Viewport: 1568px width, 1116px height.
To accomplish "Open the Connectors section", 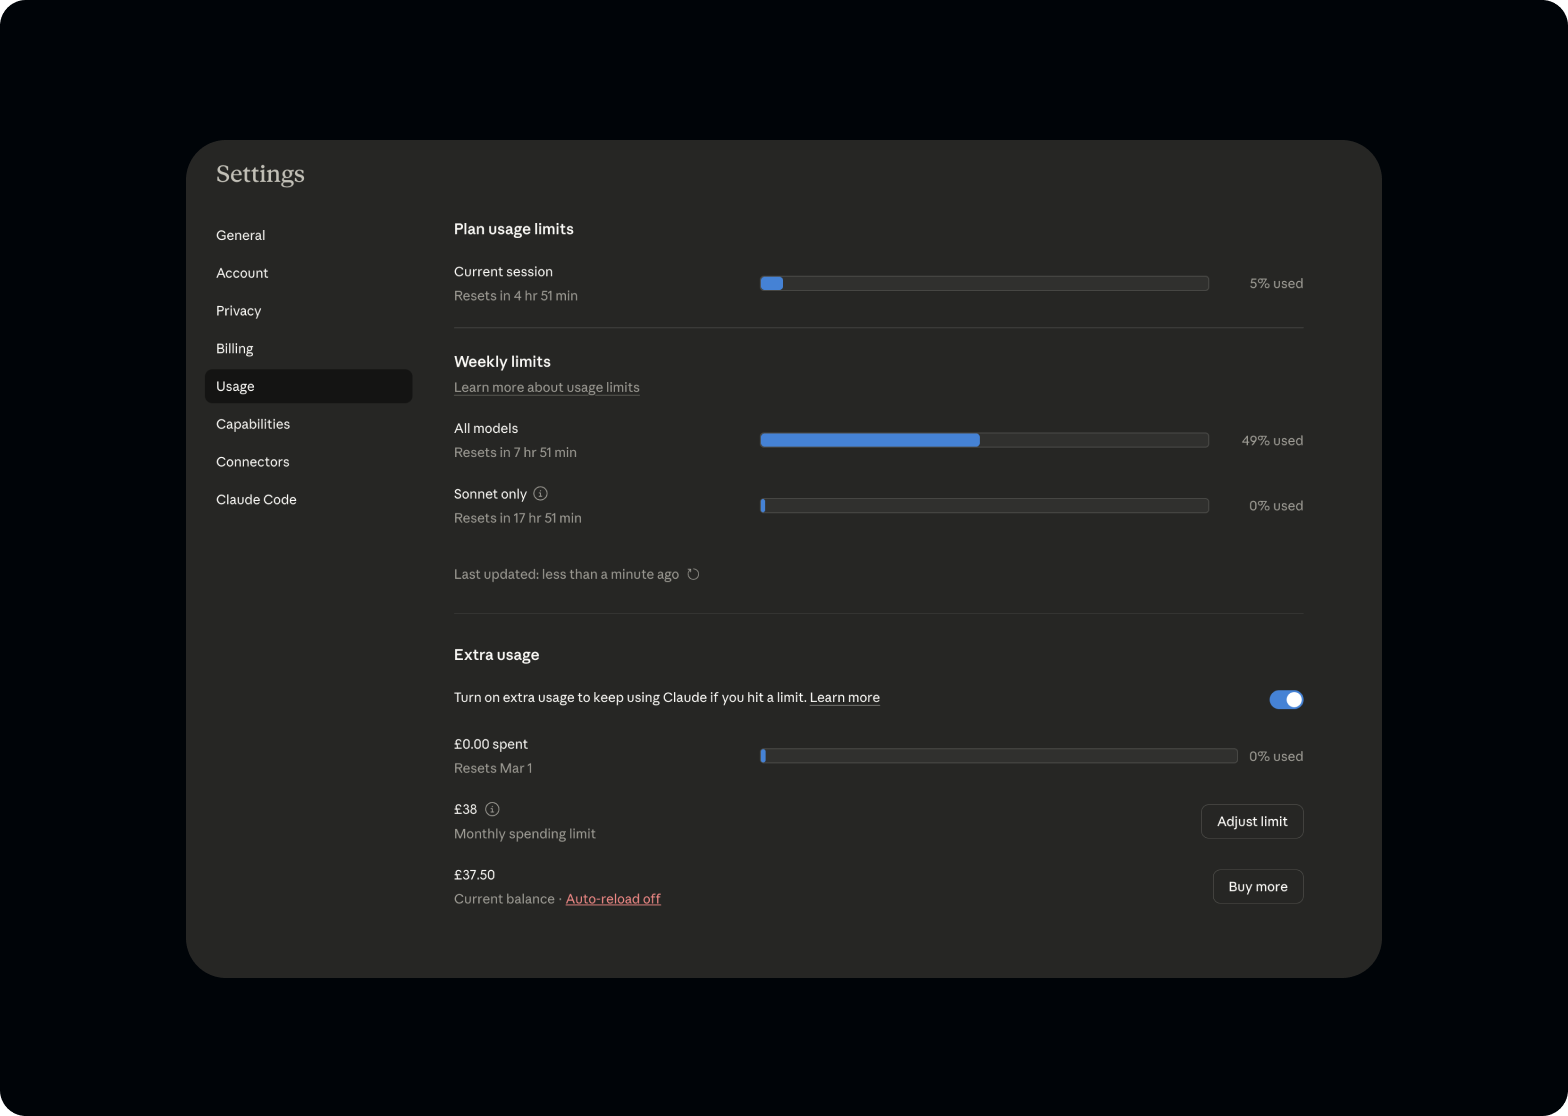I will [308, 462].
